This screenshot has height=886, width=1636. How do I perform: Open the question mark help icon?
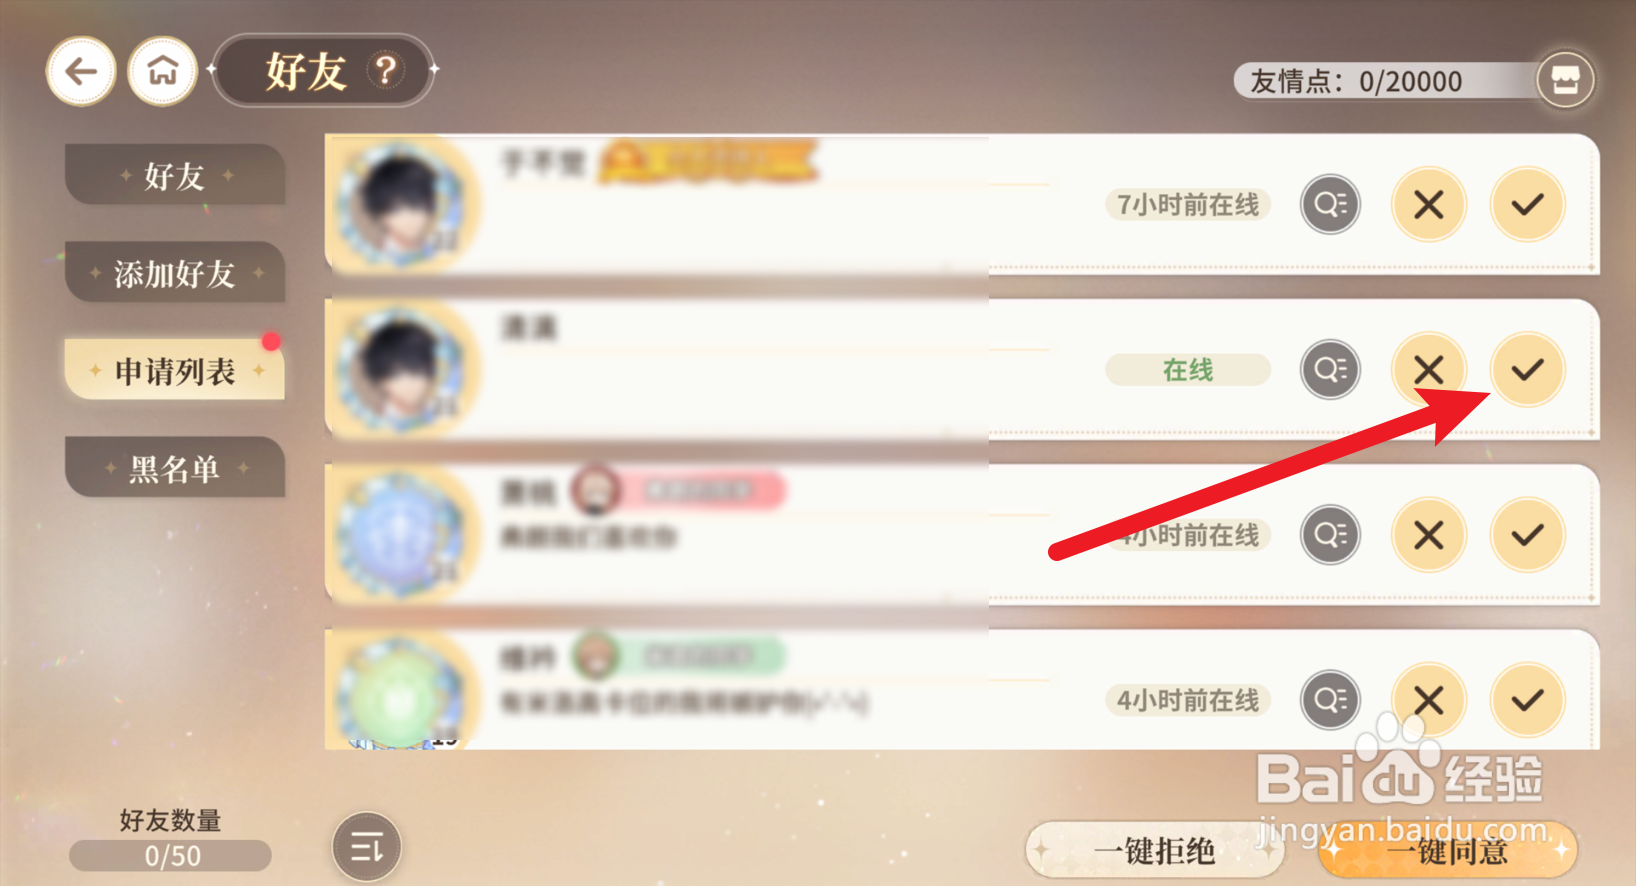click(386, 70)
